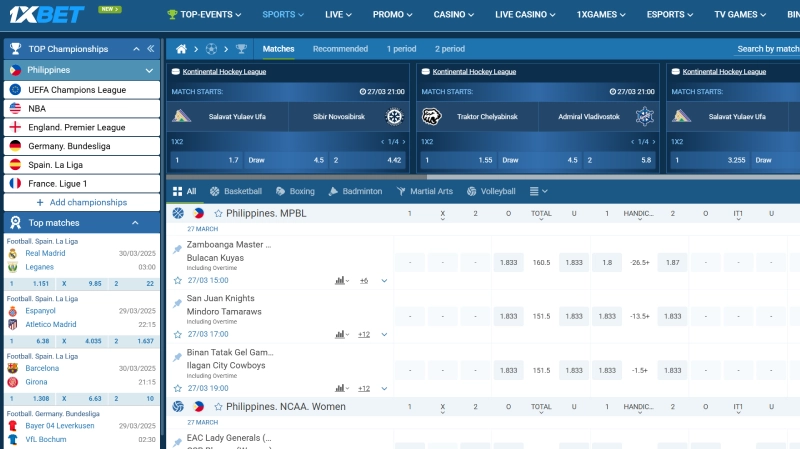
Task: Favorite Philippines. MPBL with star
Action: click(x=218, y=213)
